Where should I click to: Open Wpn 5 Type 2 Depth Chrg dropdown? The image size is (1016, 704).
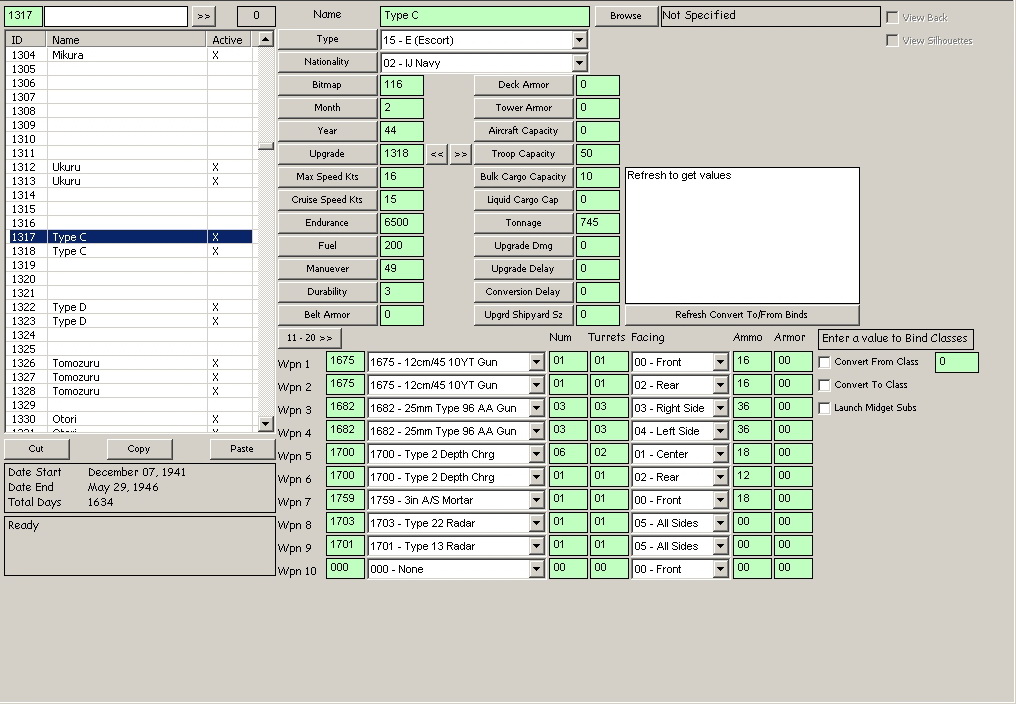click(x=536, y=454)
